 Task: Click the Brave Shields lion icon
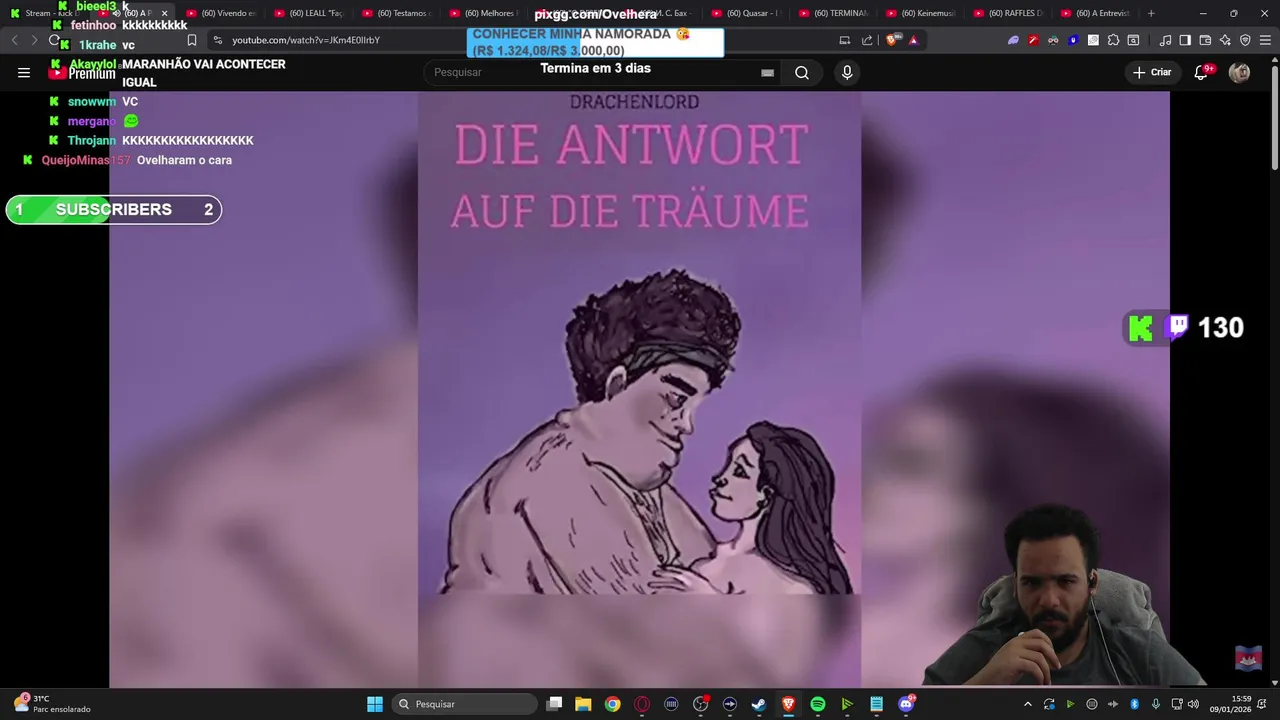point(893,40)
